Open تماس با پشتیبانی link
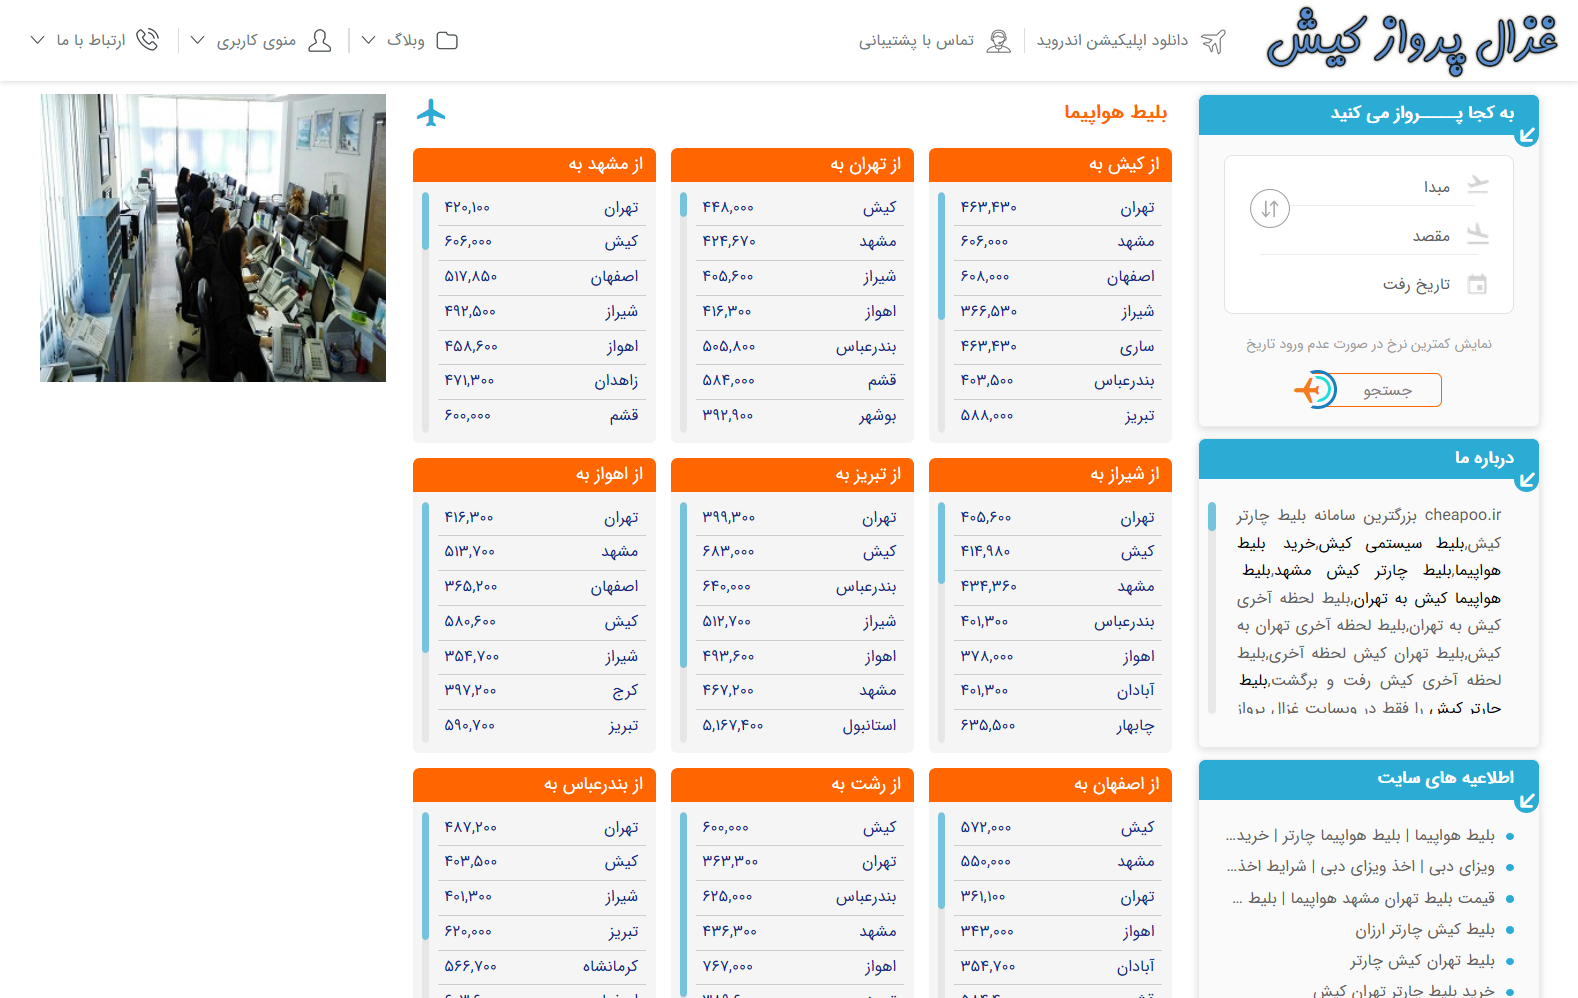1578x998 pixels. [916, 41]
